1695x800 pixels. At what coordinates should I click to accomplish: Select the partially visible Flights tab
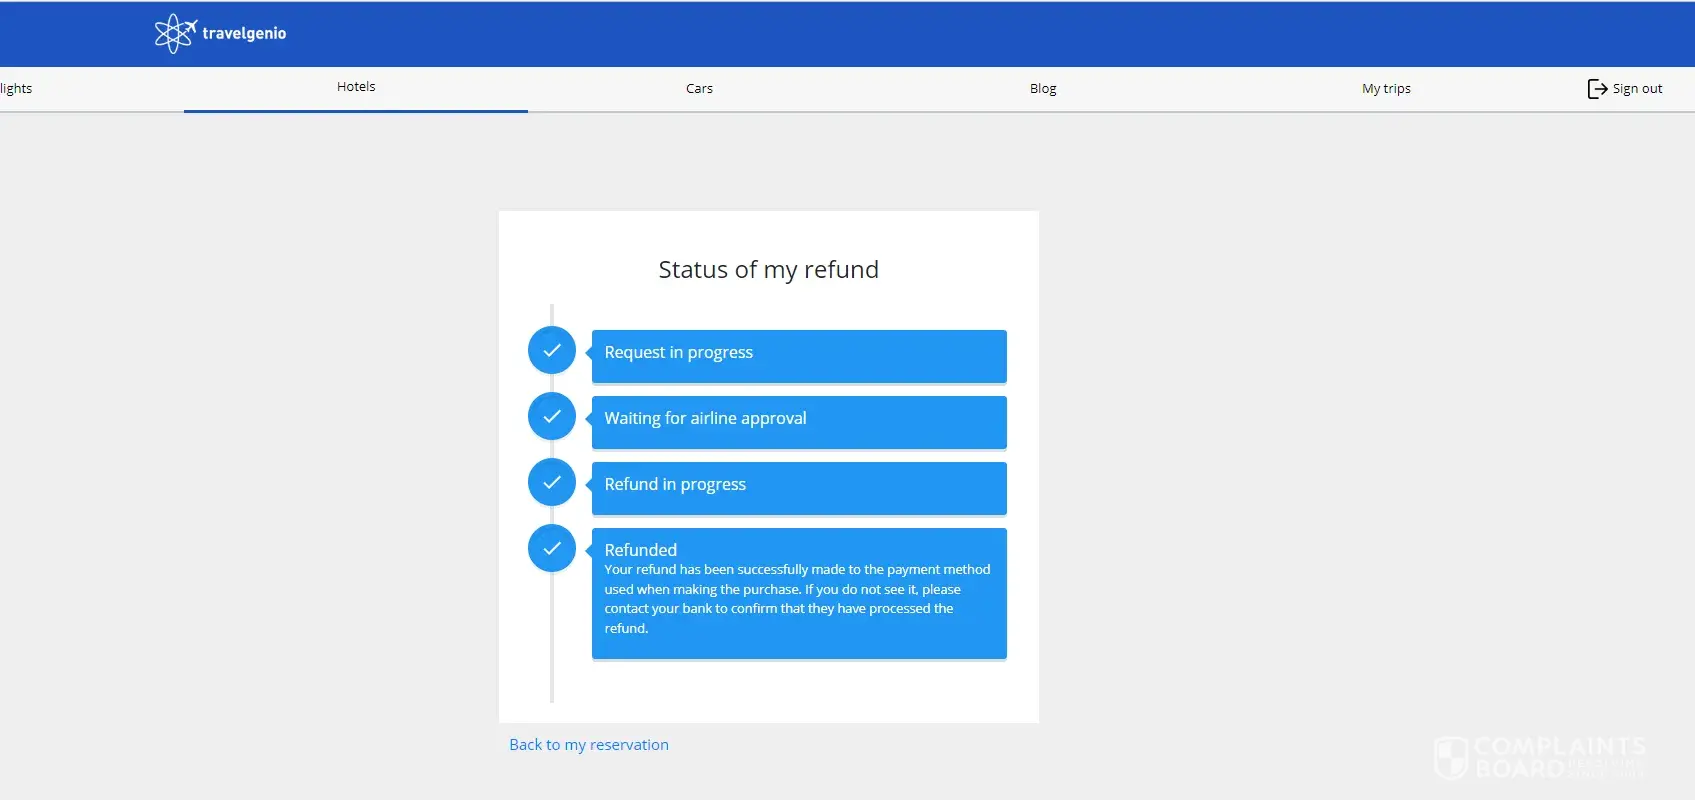[16, 89]
